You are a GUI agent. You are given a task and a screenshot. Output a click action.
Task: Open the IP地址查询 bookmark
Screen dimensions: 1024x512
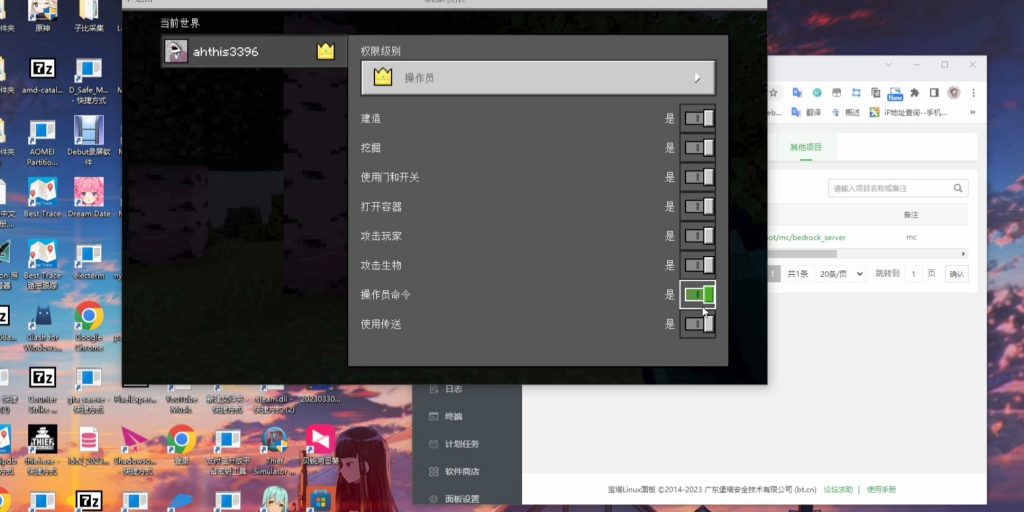click(908, 112)
